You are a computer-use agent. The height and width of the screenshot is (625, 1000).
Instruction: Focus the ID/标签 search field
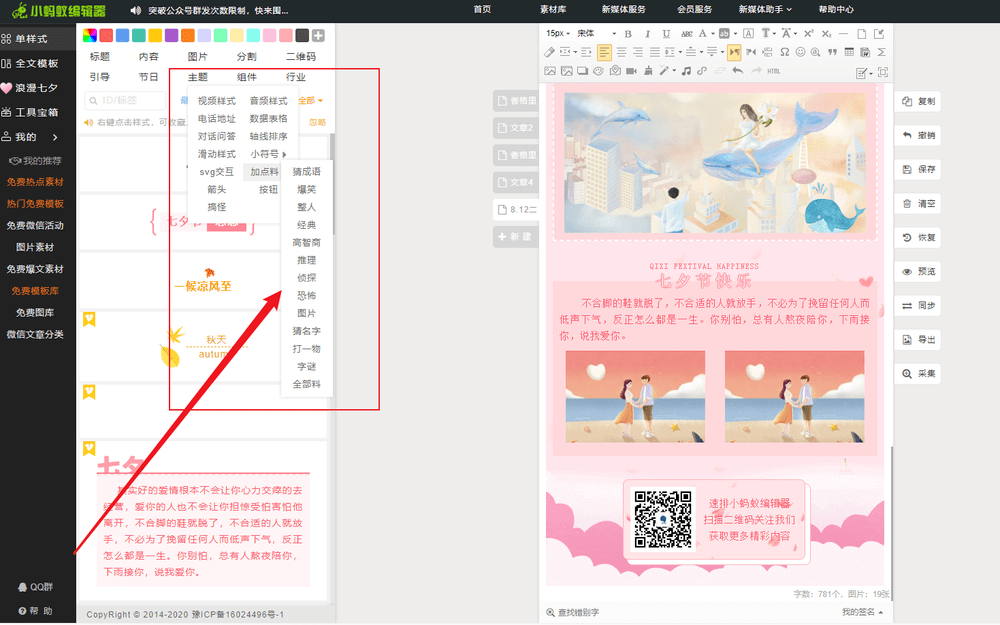point(125,100)
